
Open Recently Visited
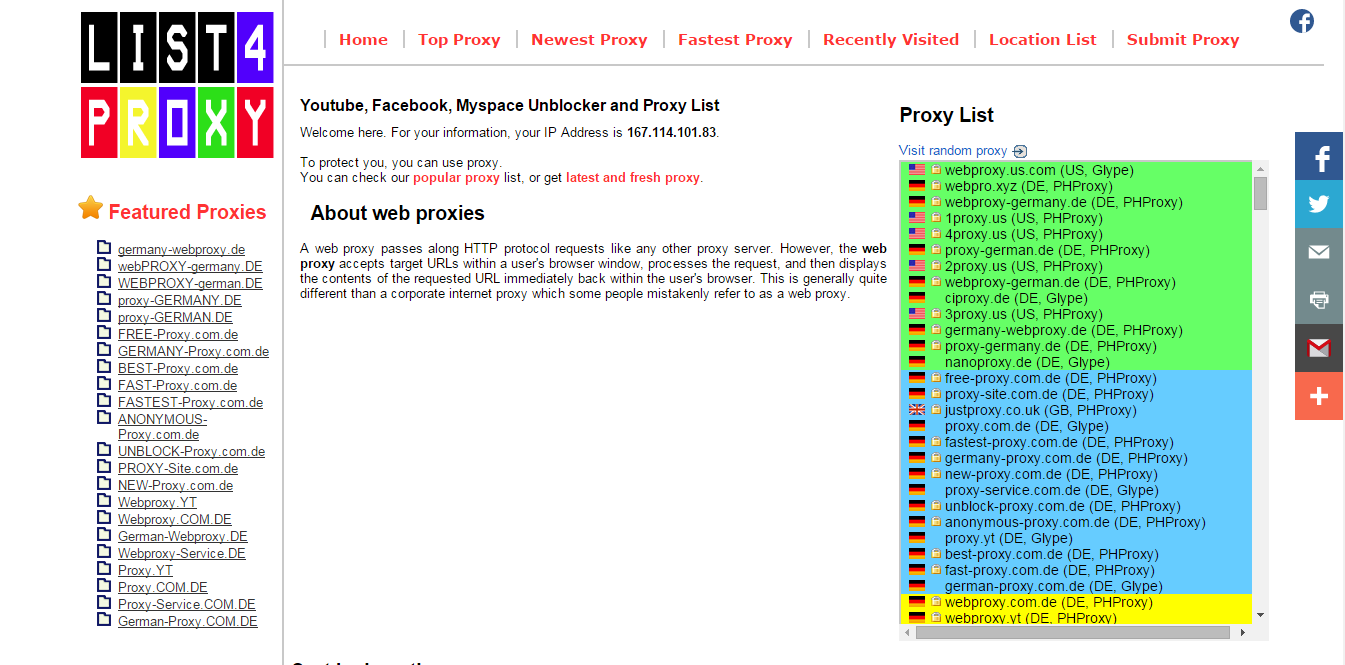click(x=891, y=40)
